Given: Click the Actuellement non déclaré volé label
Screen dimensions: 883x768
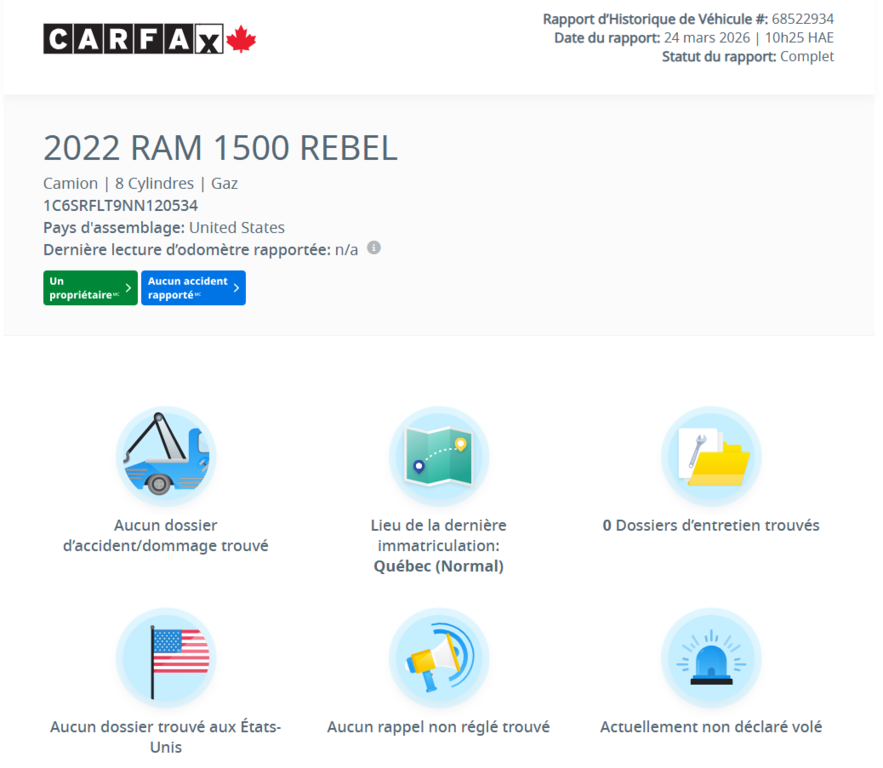Looking at the screenshot, I should point(711,727).
